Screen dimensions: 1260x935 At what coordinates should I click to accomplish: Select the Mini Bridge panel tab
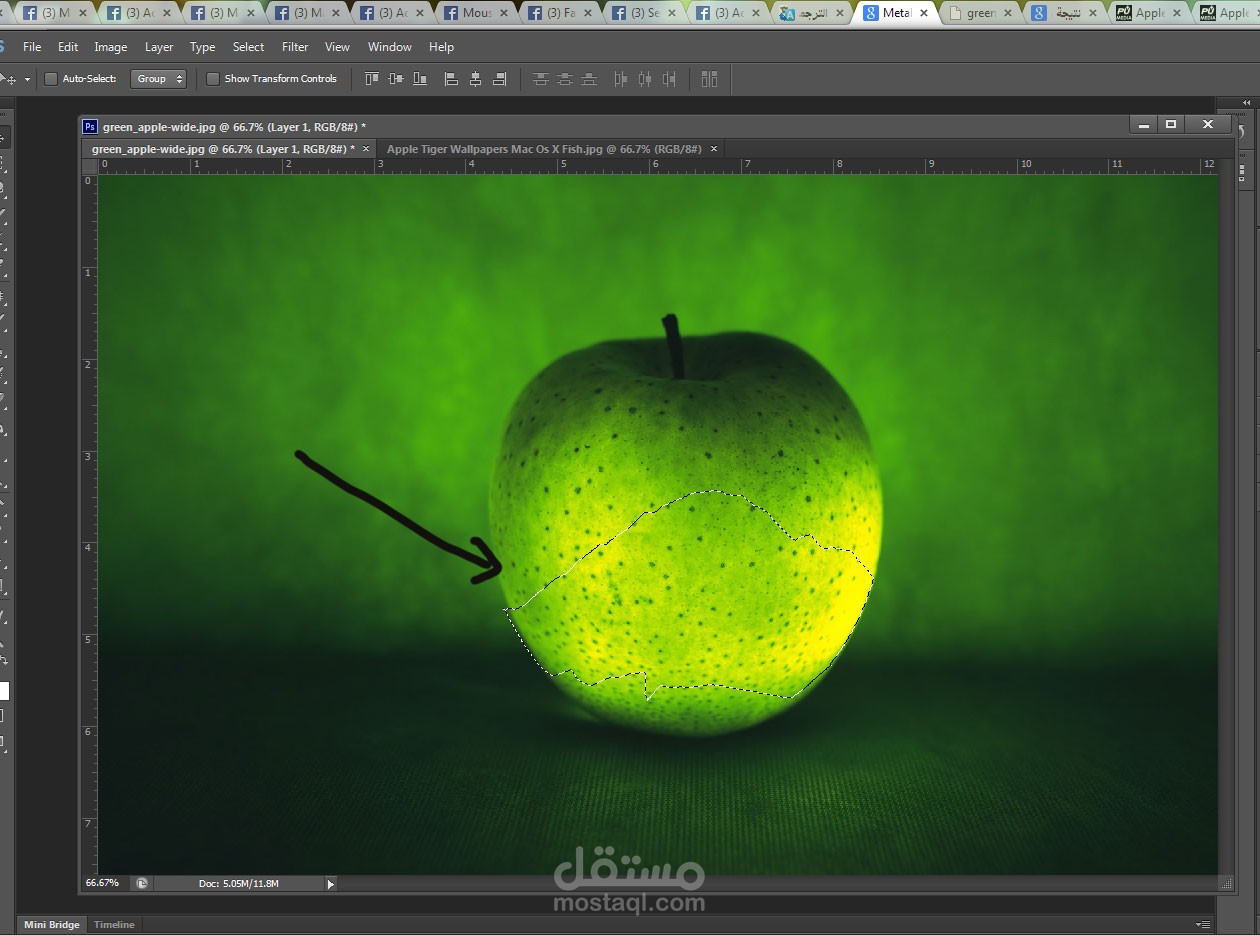tap(52, 925)
